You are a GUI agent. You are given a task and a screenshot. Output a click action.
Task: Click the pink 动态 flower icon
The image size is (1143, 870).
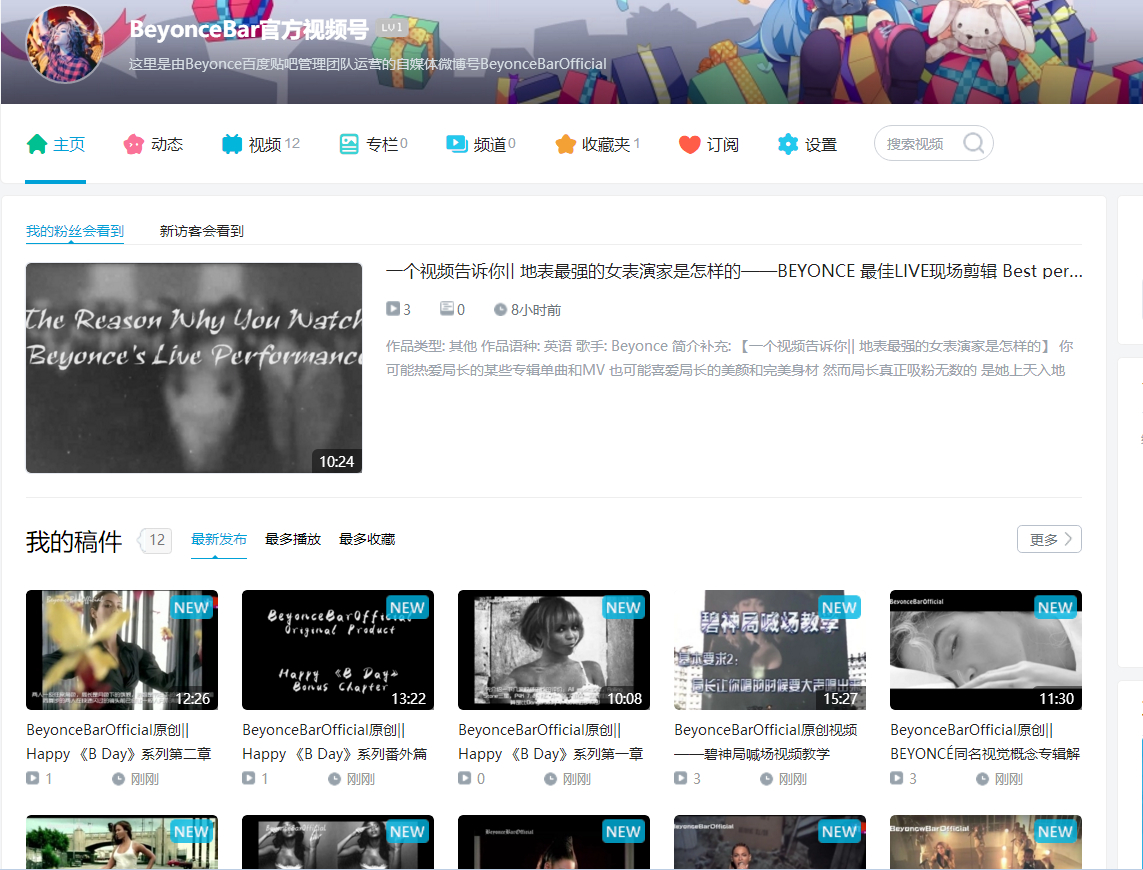click(133, 144)
